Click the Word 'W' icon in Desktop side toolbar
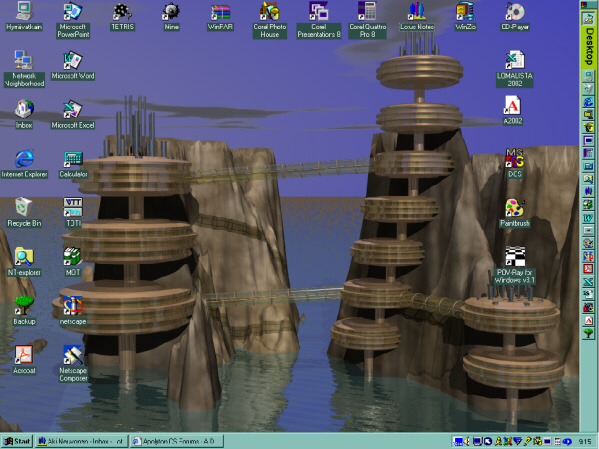This screenshot has width=599, height=449. 588,218
